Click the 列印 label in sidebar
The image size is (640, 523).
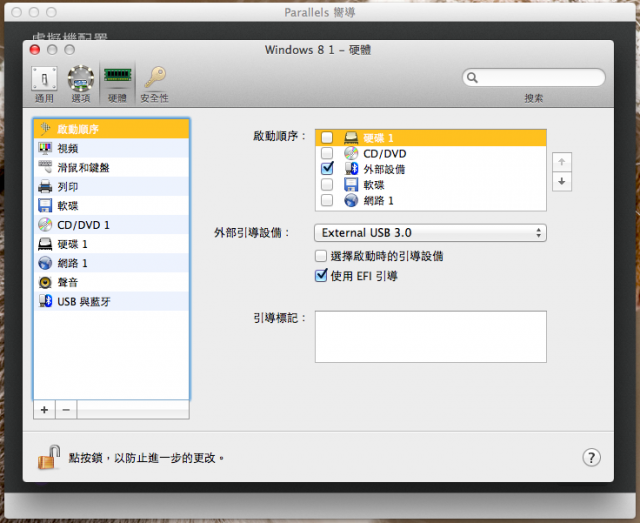click(67, 187)
